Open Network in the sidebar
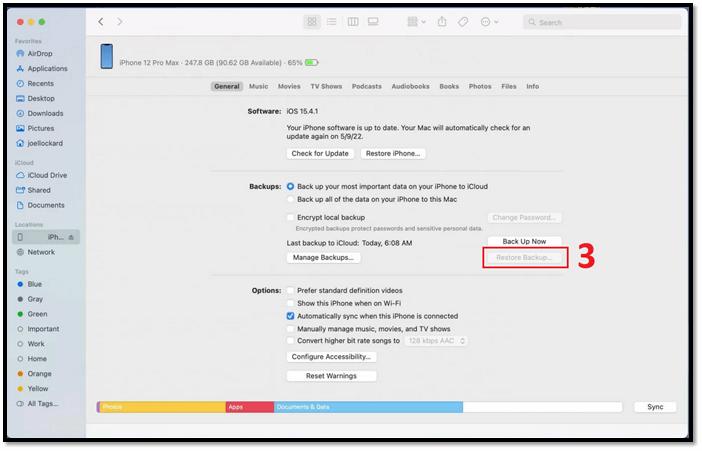The image size is (702, 451). (x=41, y=253)
